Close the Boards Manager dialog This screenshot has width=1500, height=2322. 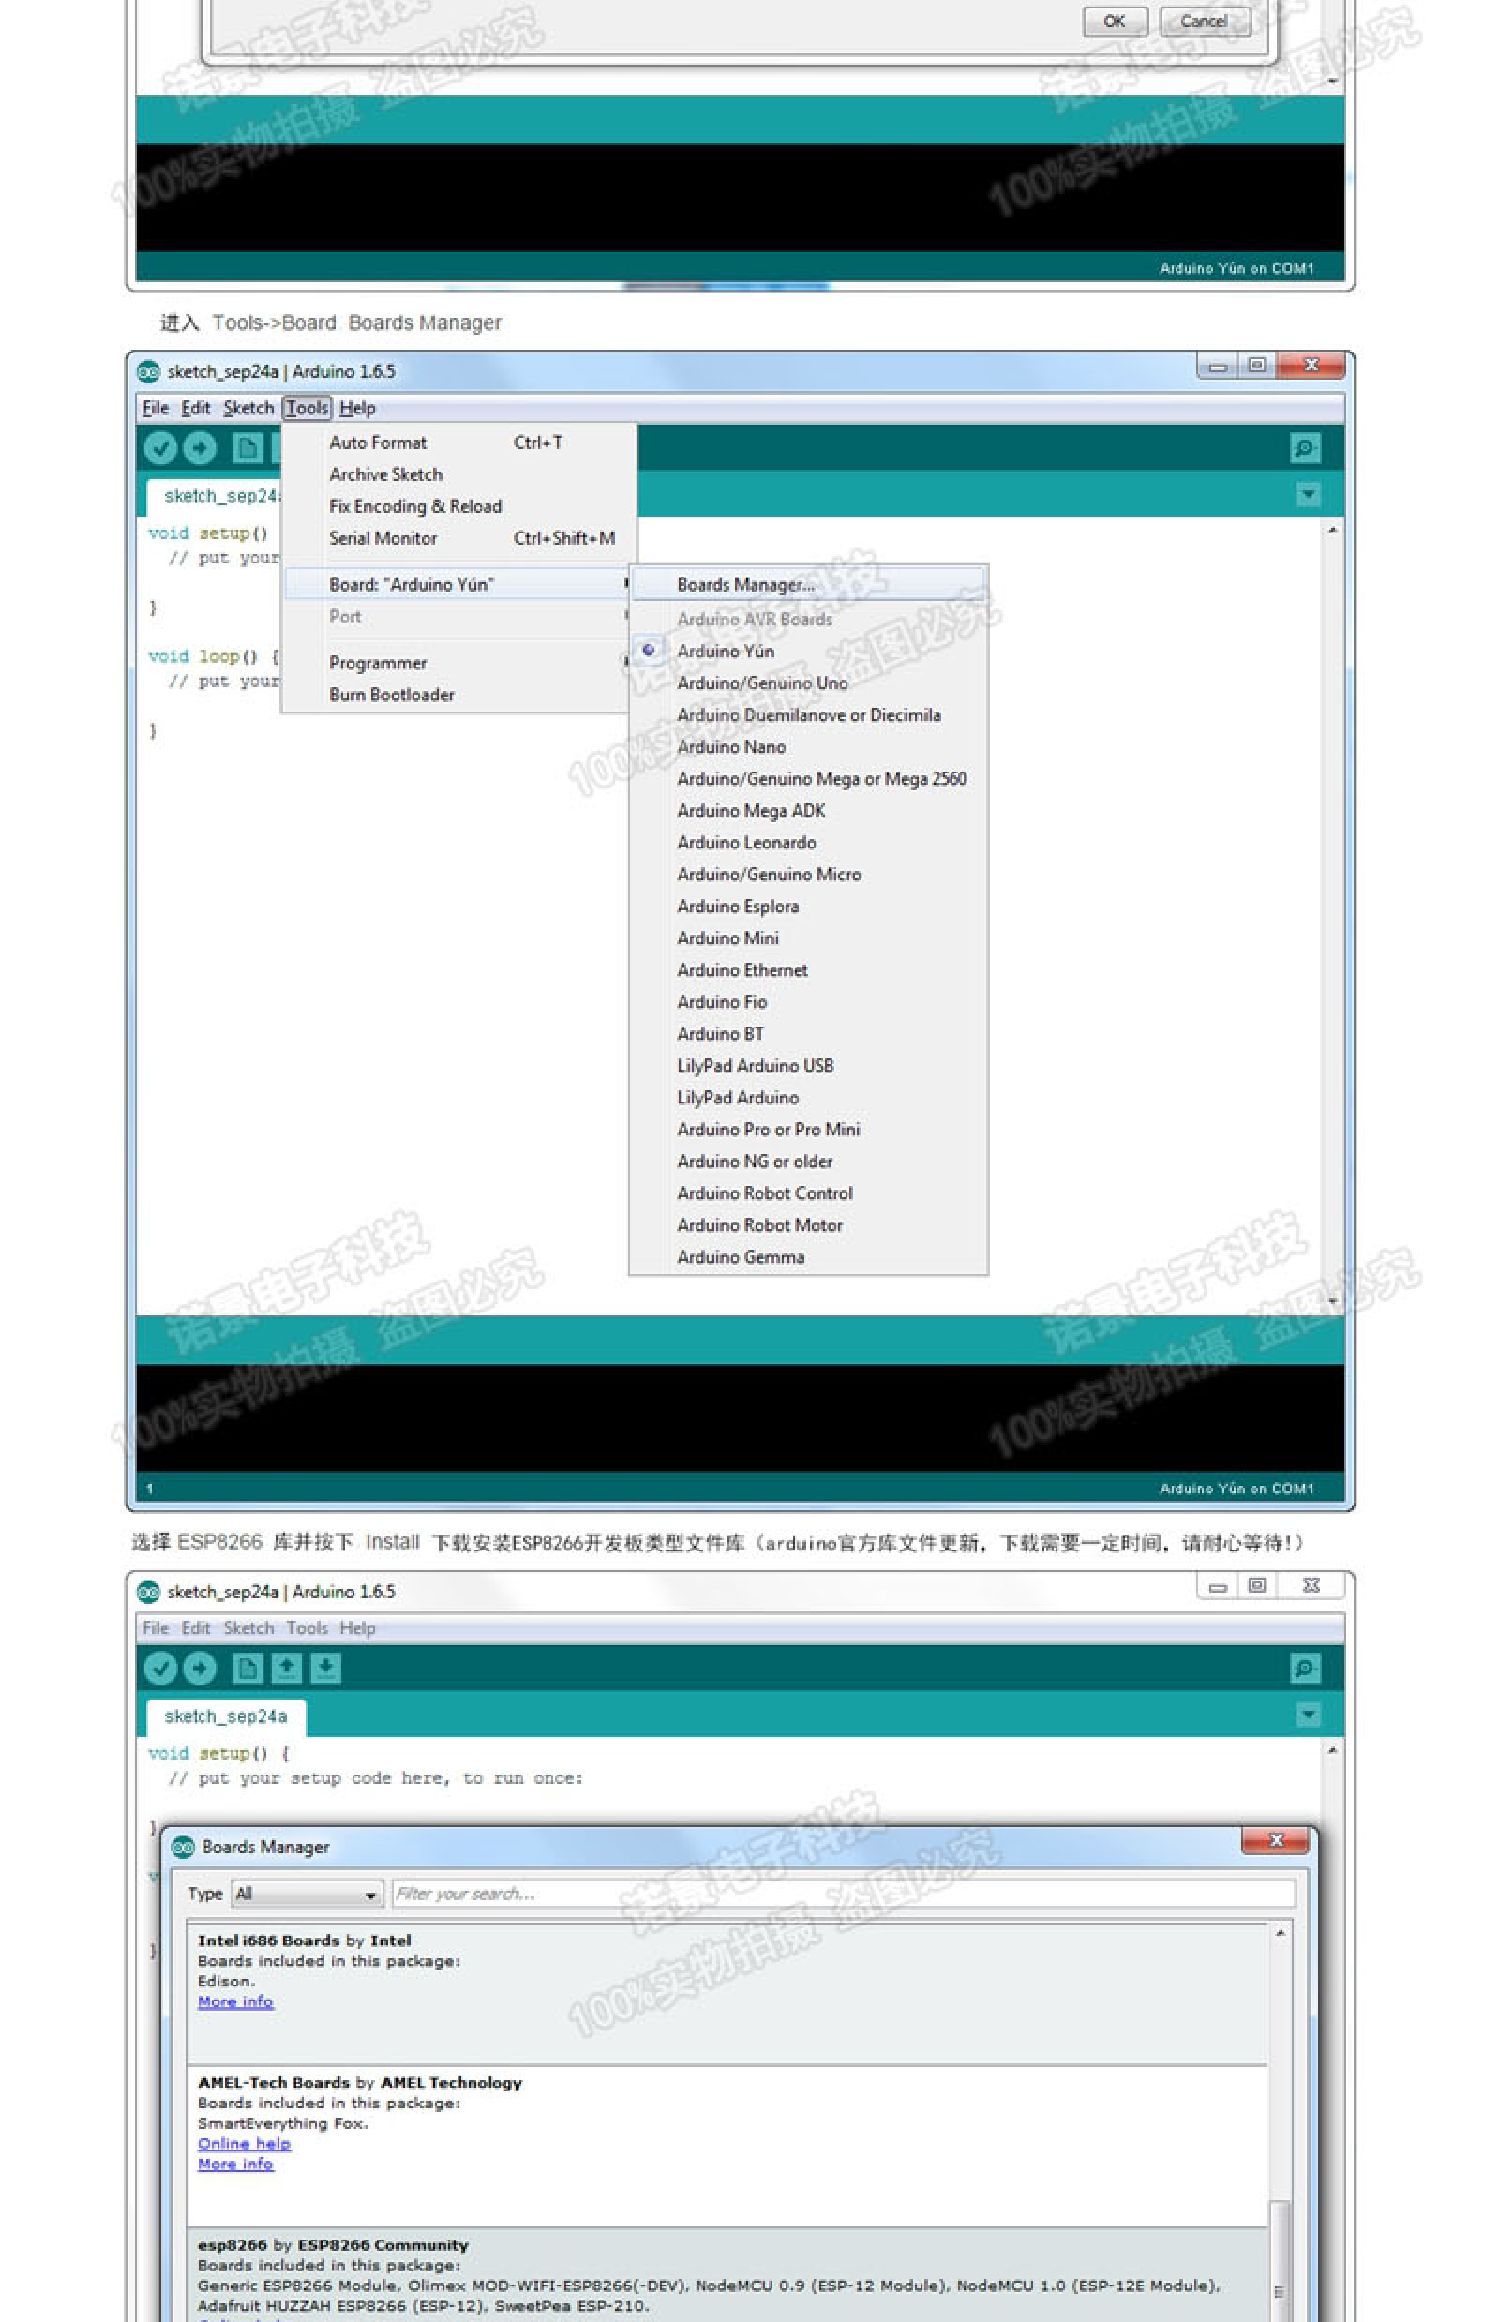1275,1841
